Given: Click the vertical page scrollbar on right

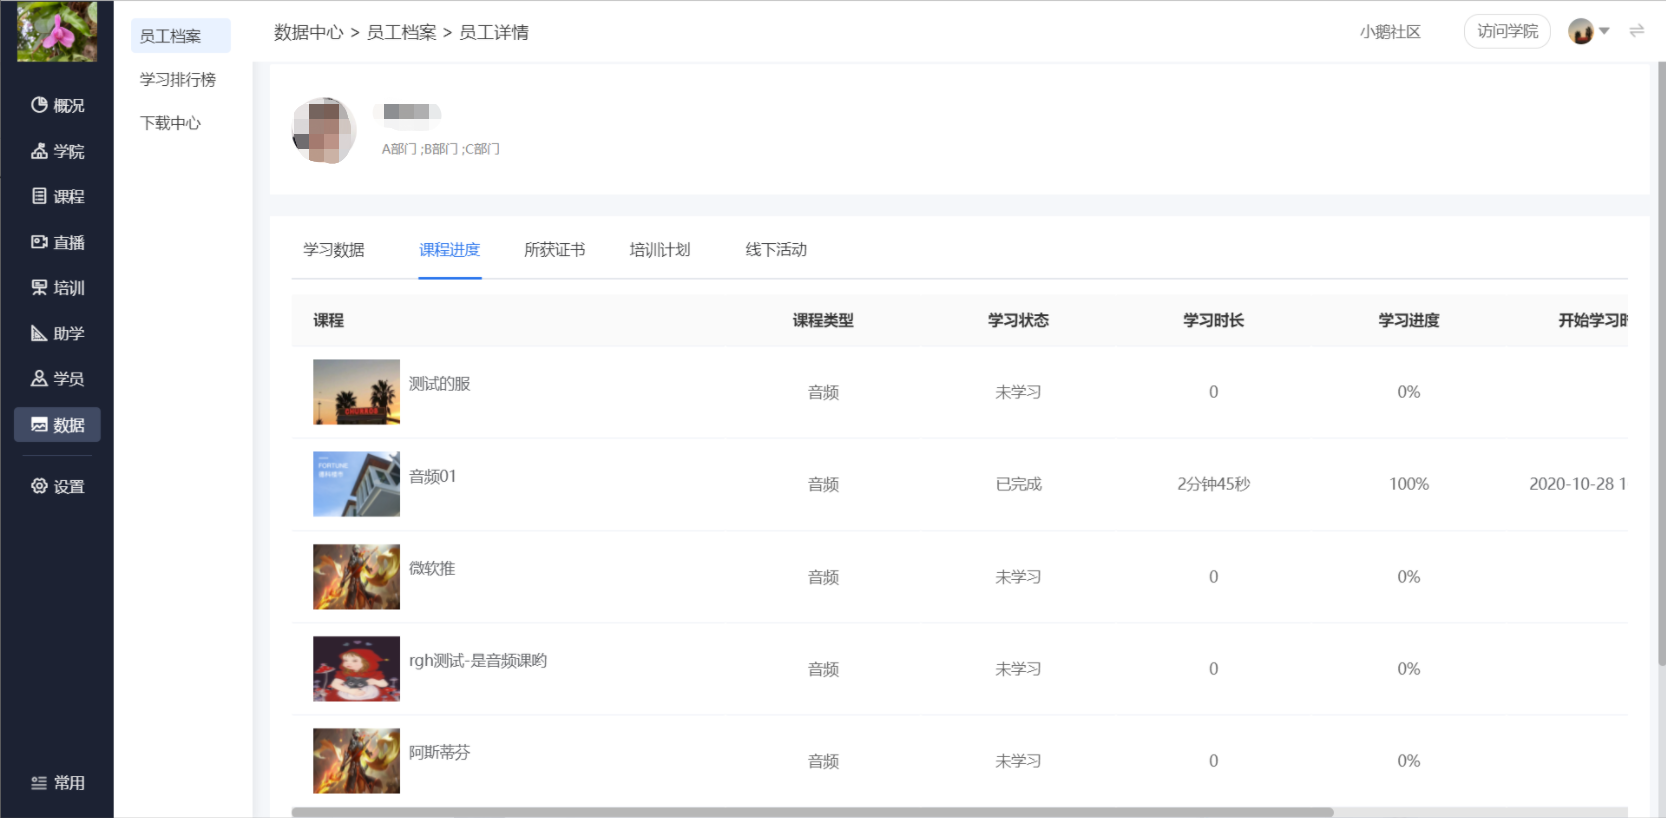Looking at the screenshot, I should coord(1661,362).
